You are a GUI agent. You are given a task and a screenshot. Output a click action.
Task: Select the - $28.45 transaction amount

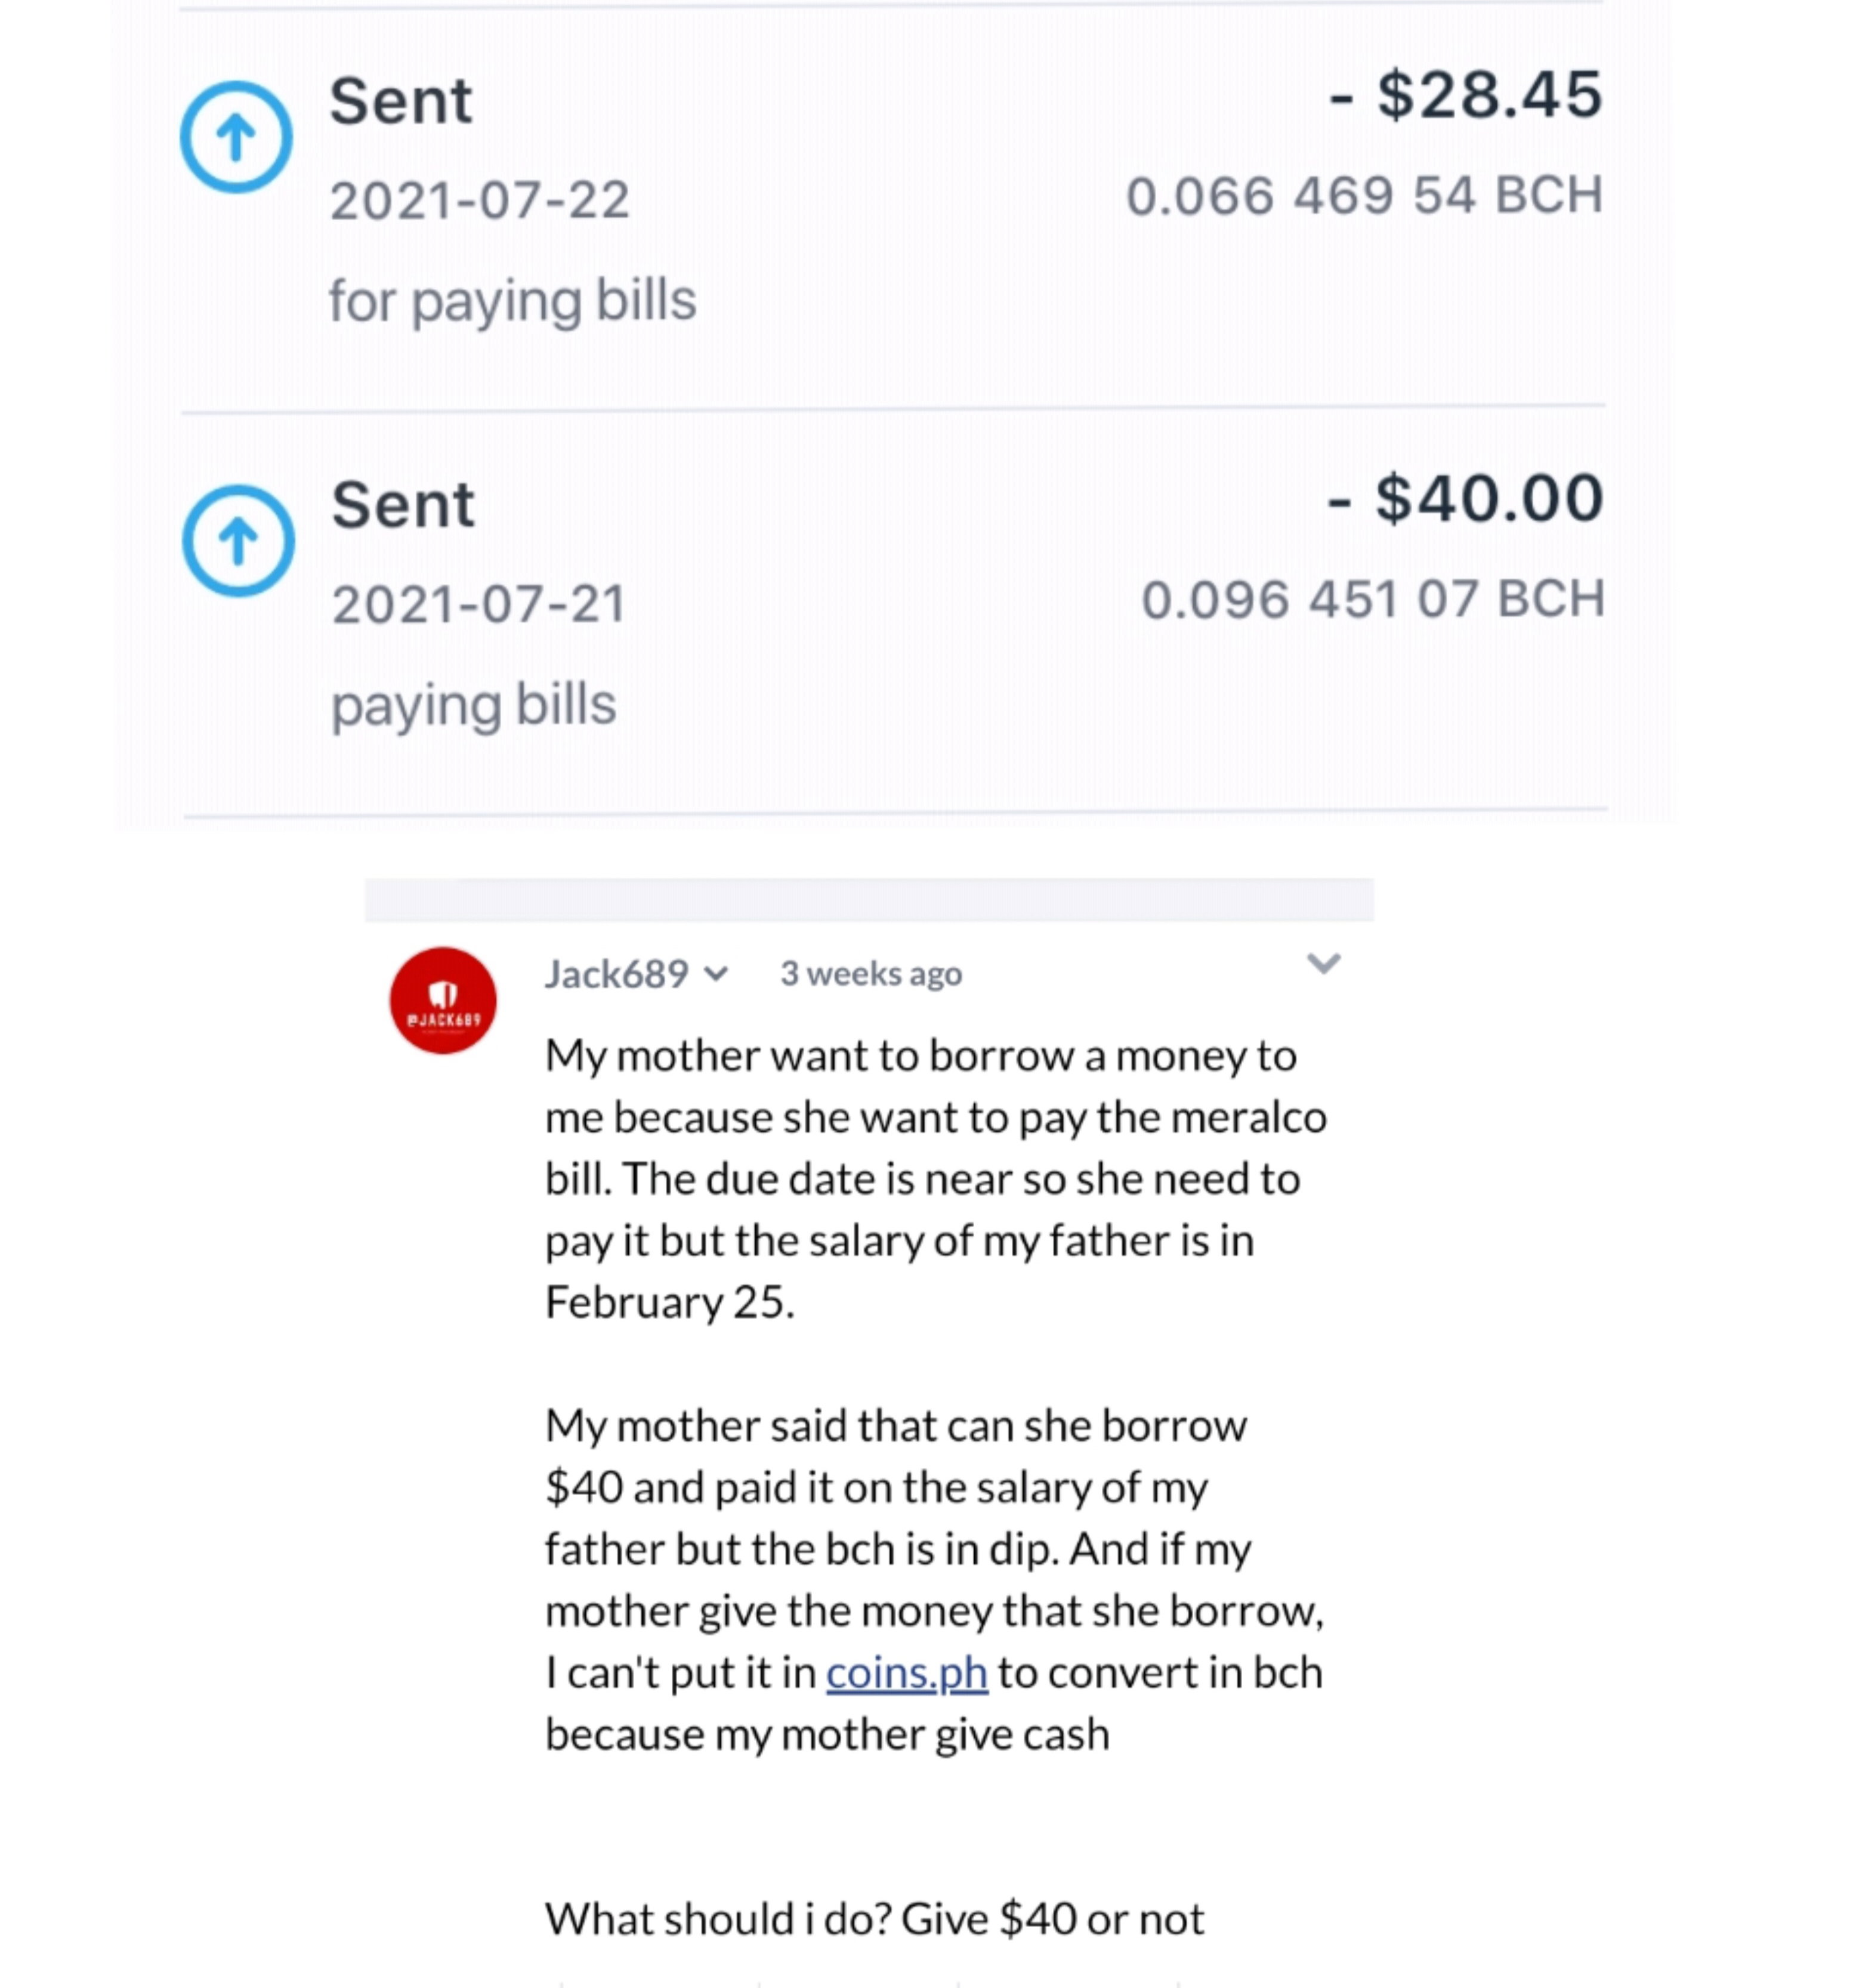(1466, 95)
